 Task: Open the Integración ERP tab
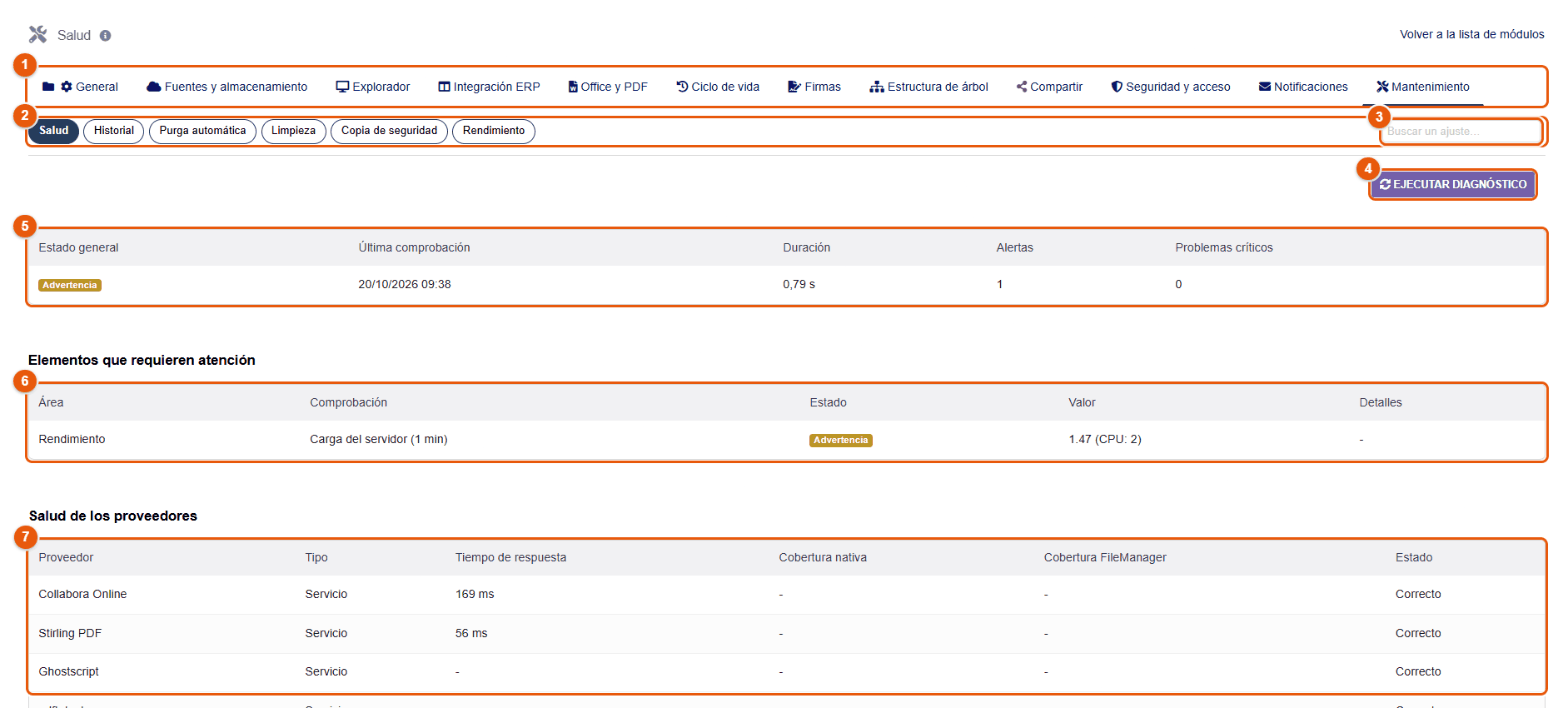489,87
